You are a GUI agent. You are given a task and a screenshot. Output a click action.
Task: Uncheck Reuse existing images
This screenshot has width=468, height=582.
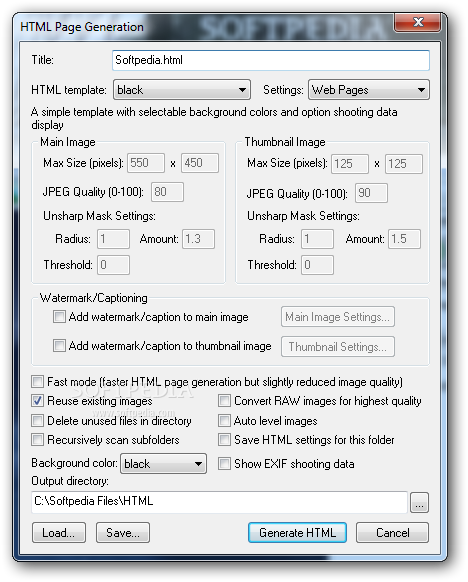pos(37,401)
